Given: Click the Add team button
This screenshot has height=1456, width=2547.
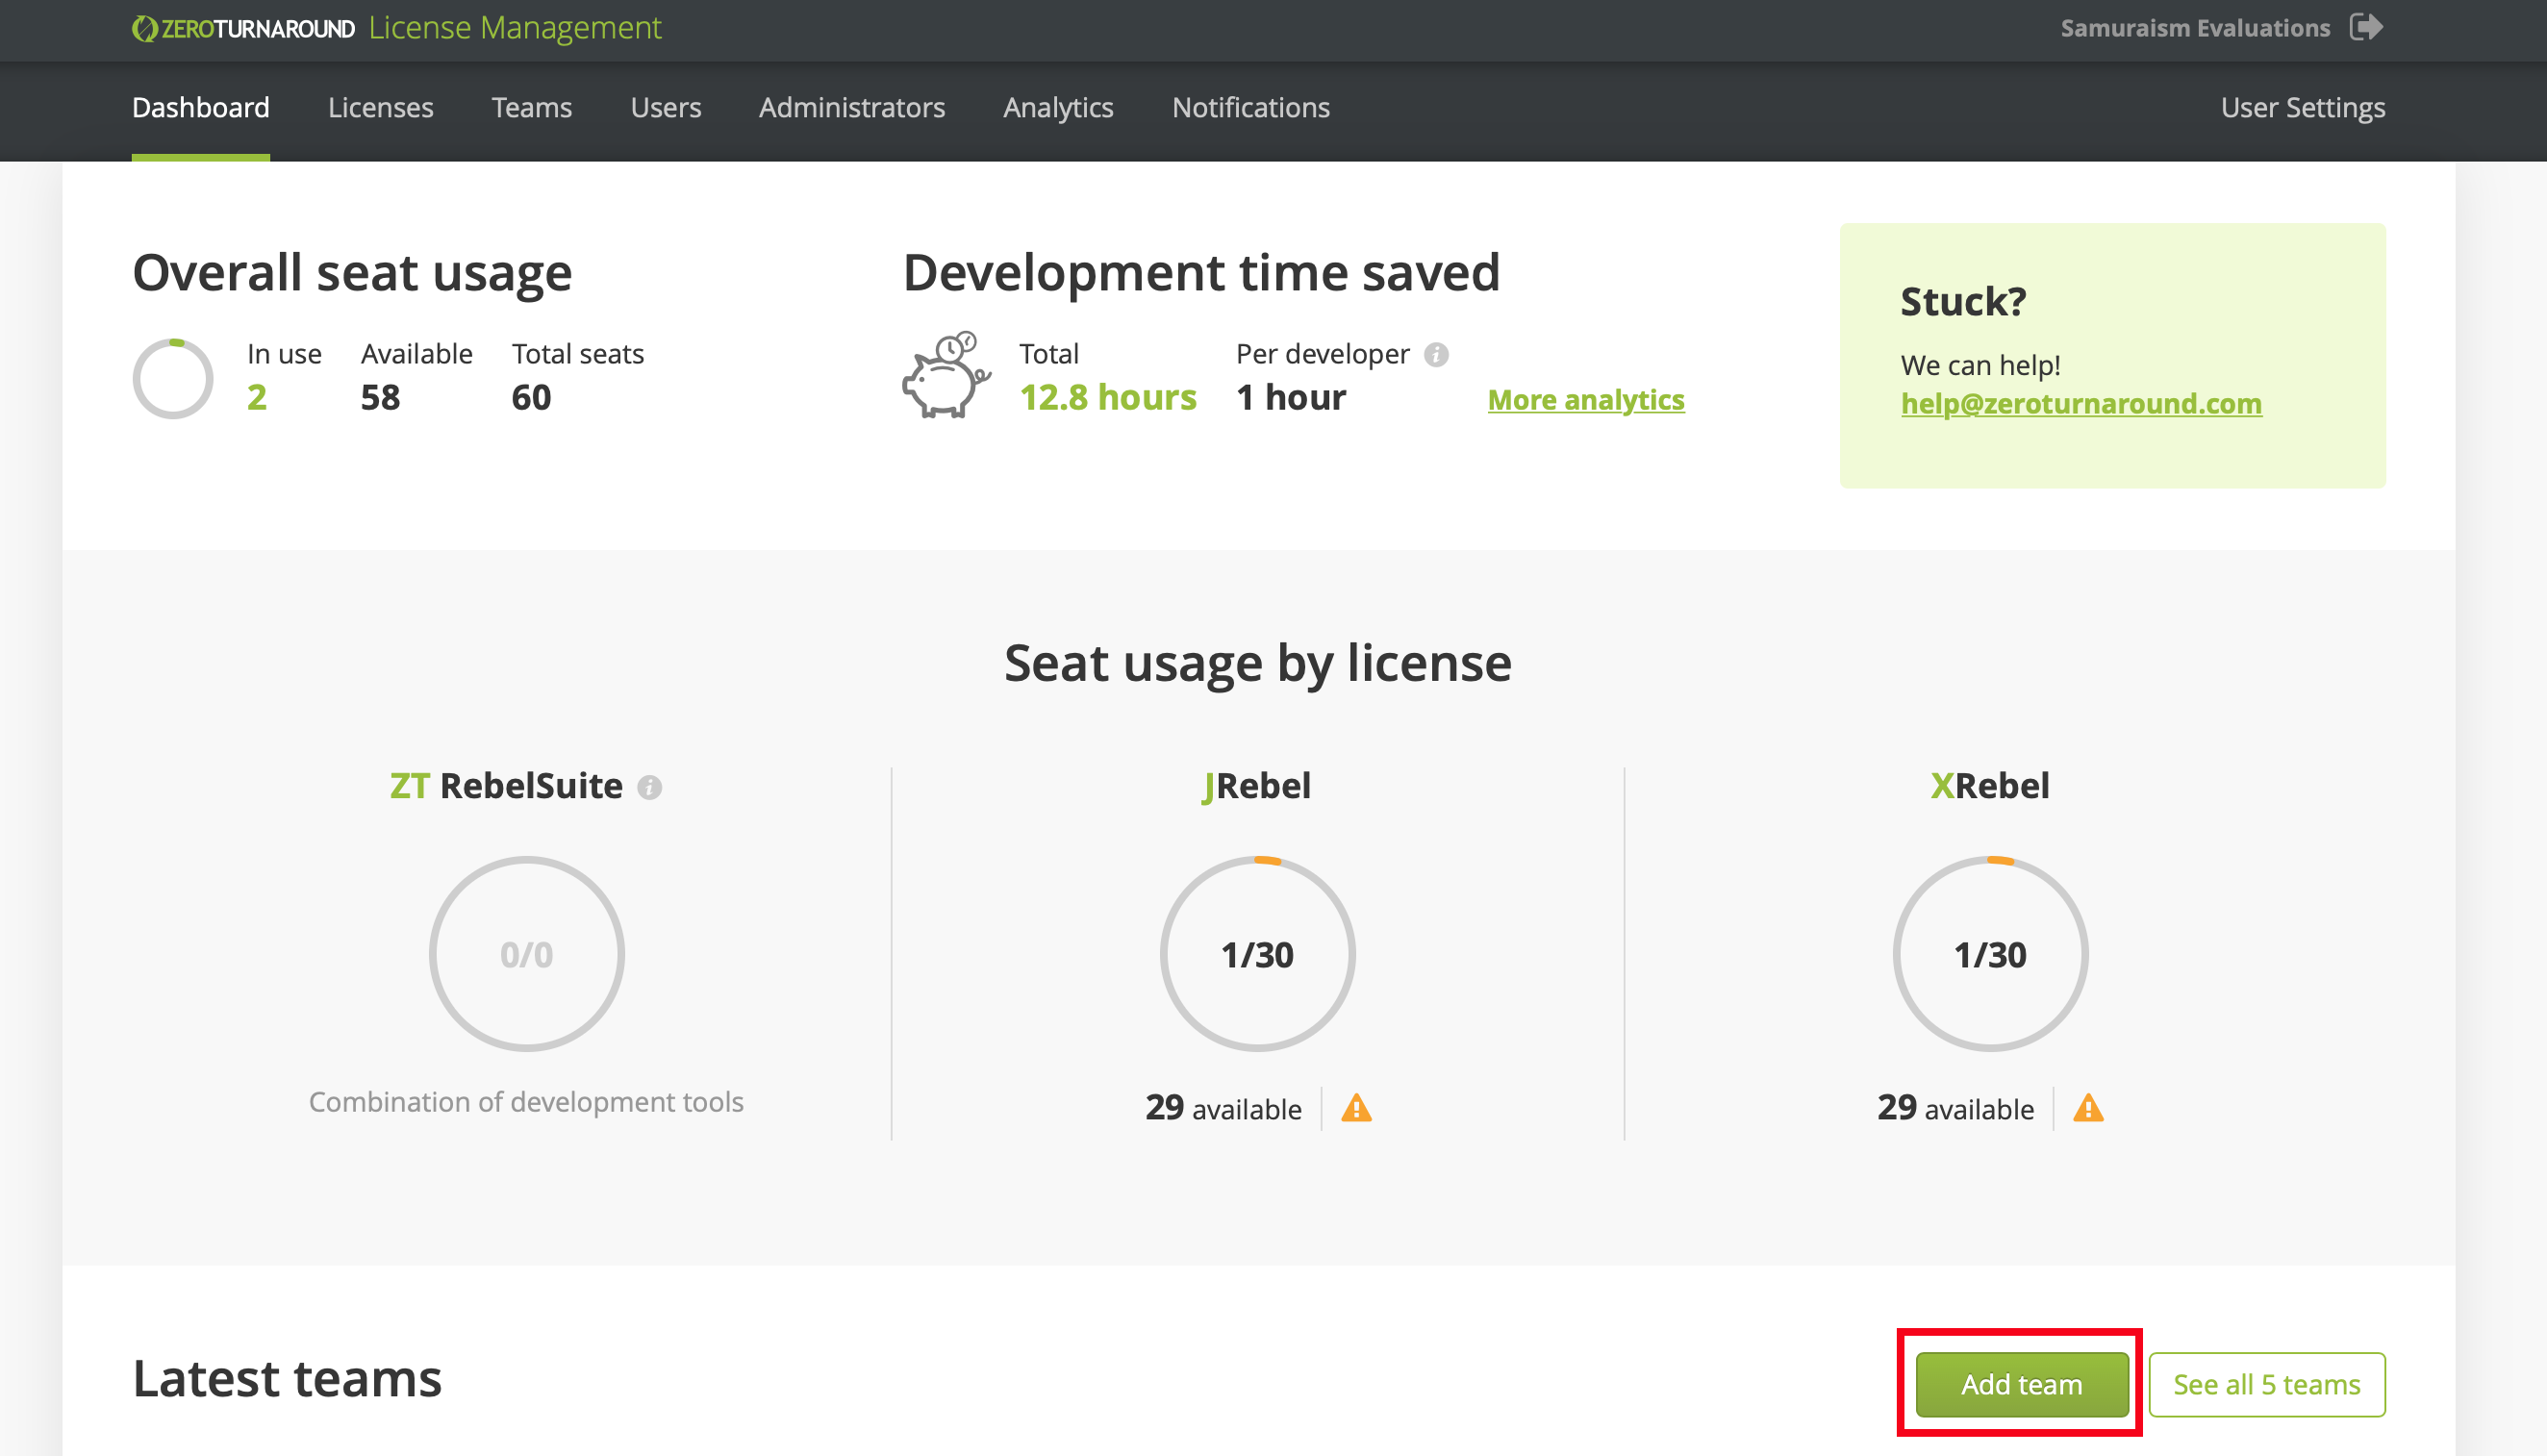Looking at the screenshot, I should tap(2022, 1384).
